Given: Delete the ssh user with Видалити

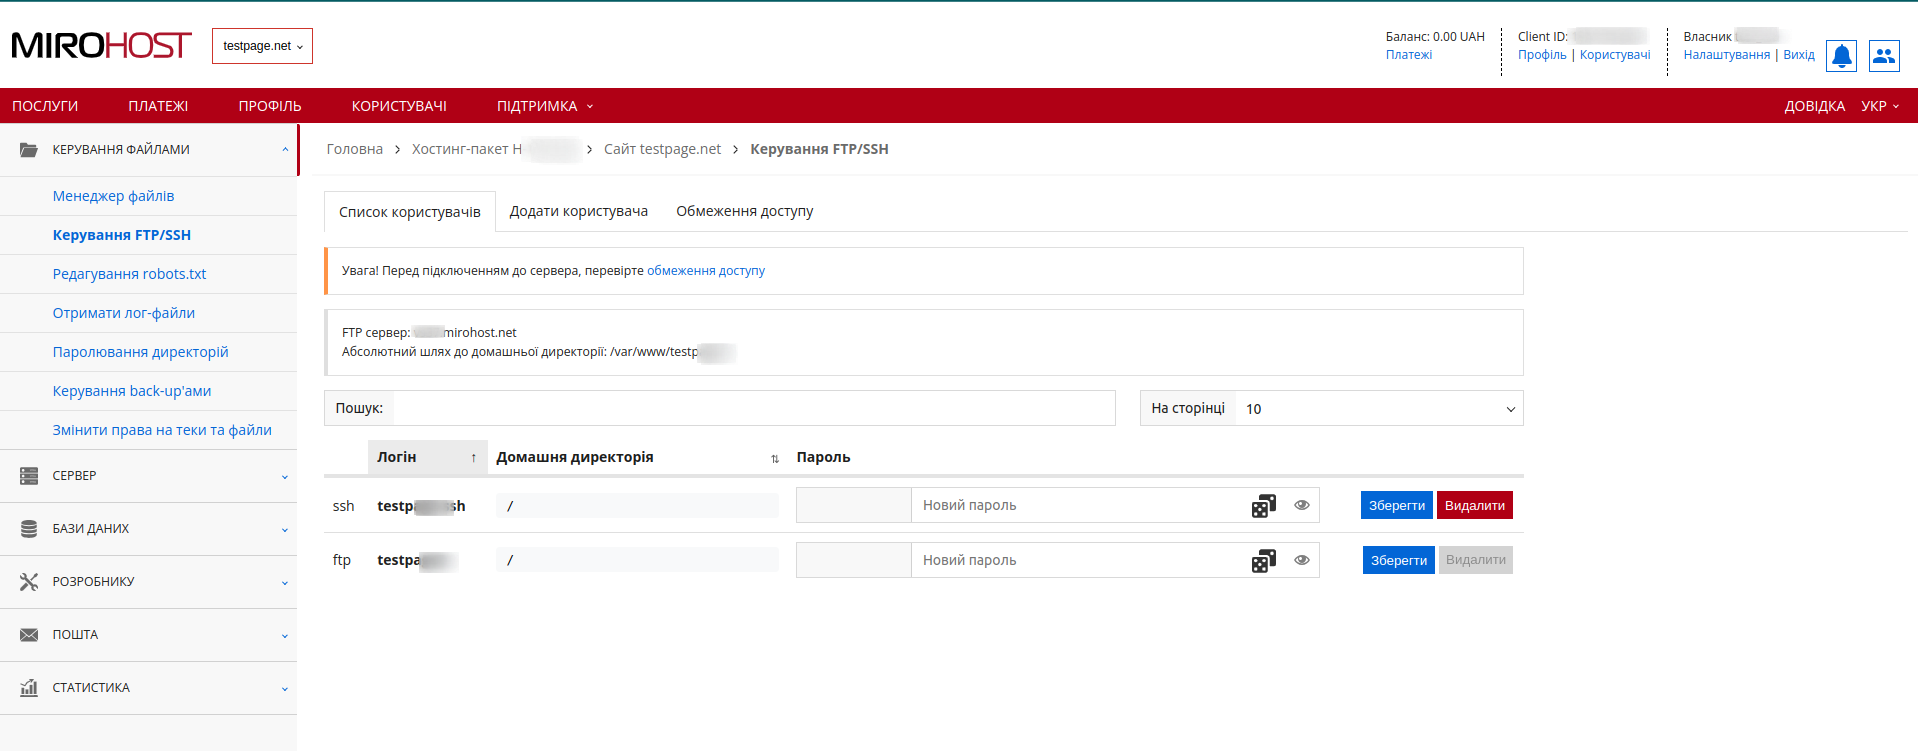Looking at the screenshot, I should click(x=1475, y=505).
